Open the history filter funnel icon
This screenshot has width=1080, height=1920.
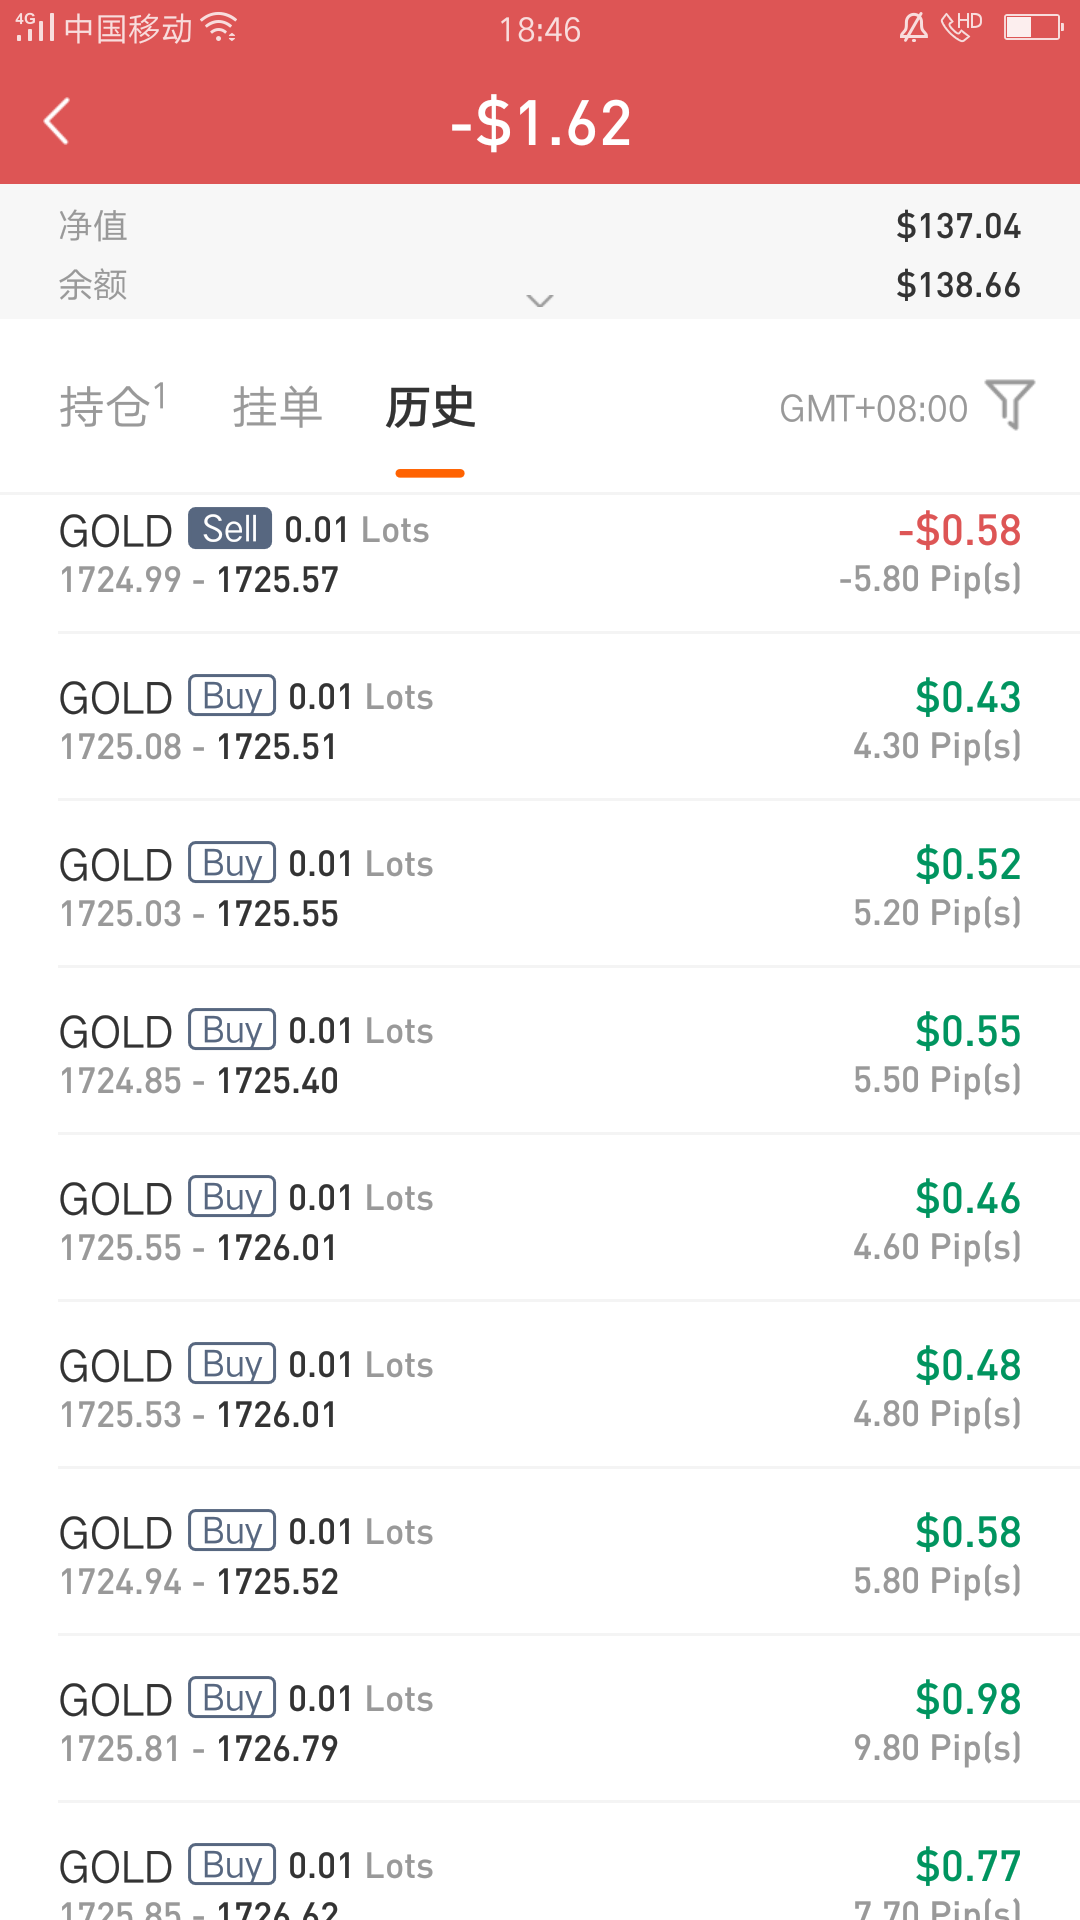point(1009,405)
